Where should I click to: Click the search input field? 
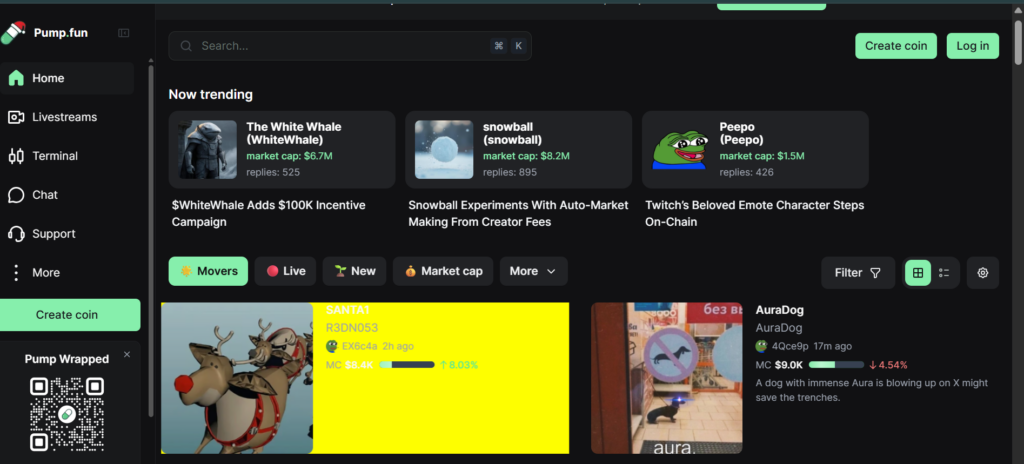[349, 46]
